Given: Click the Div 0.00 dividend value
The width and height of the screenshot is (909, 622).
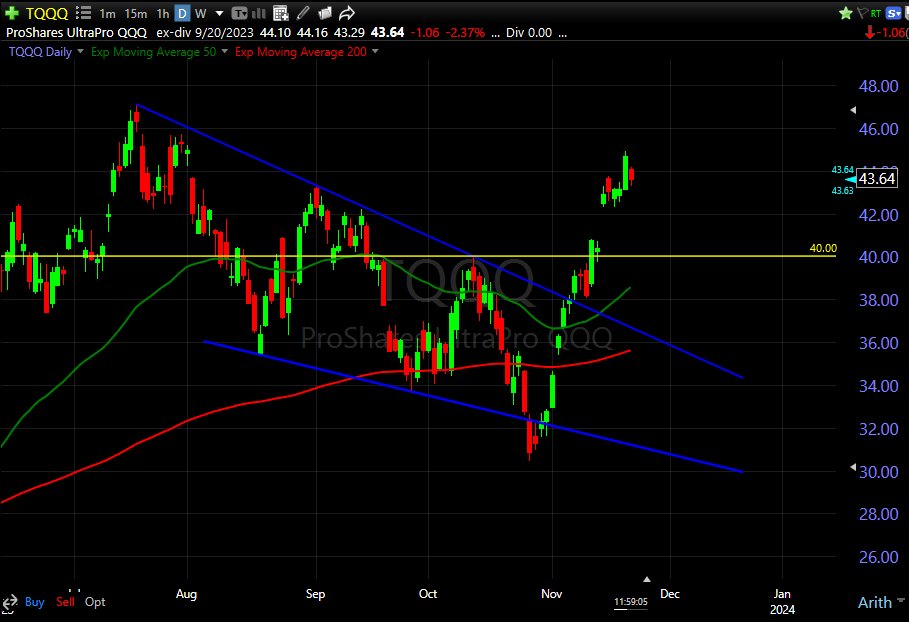Looking at the screenshot, I should 529,32.
